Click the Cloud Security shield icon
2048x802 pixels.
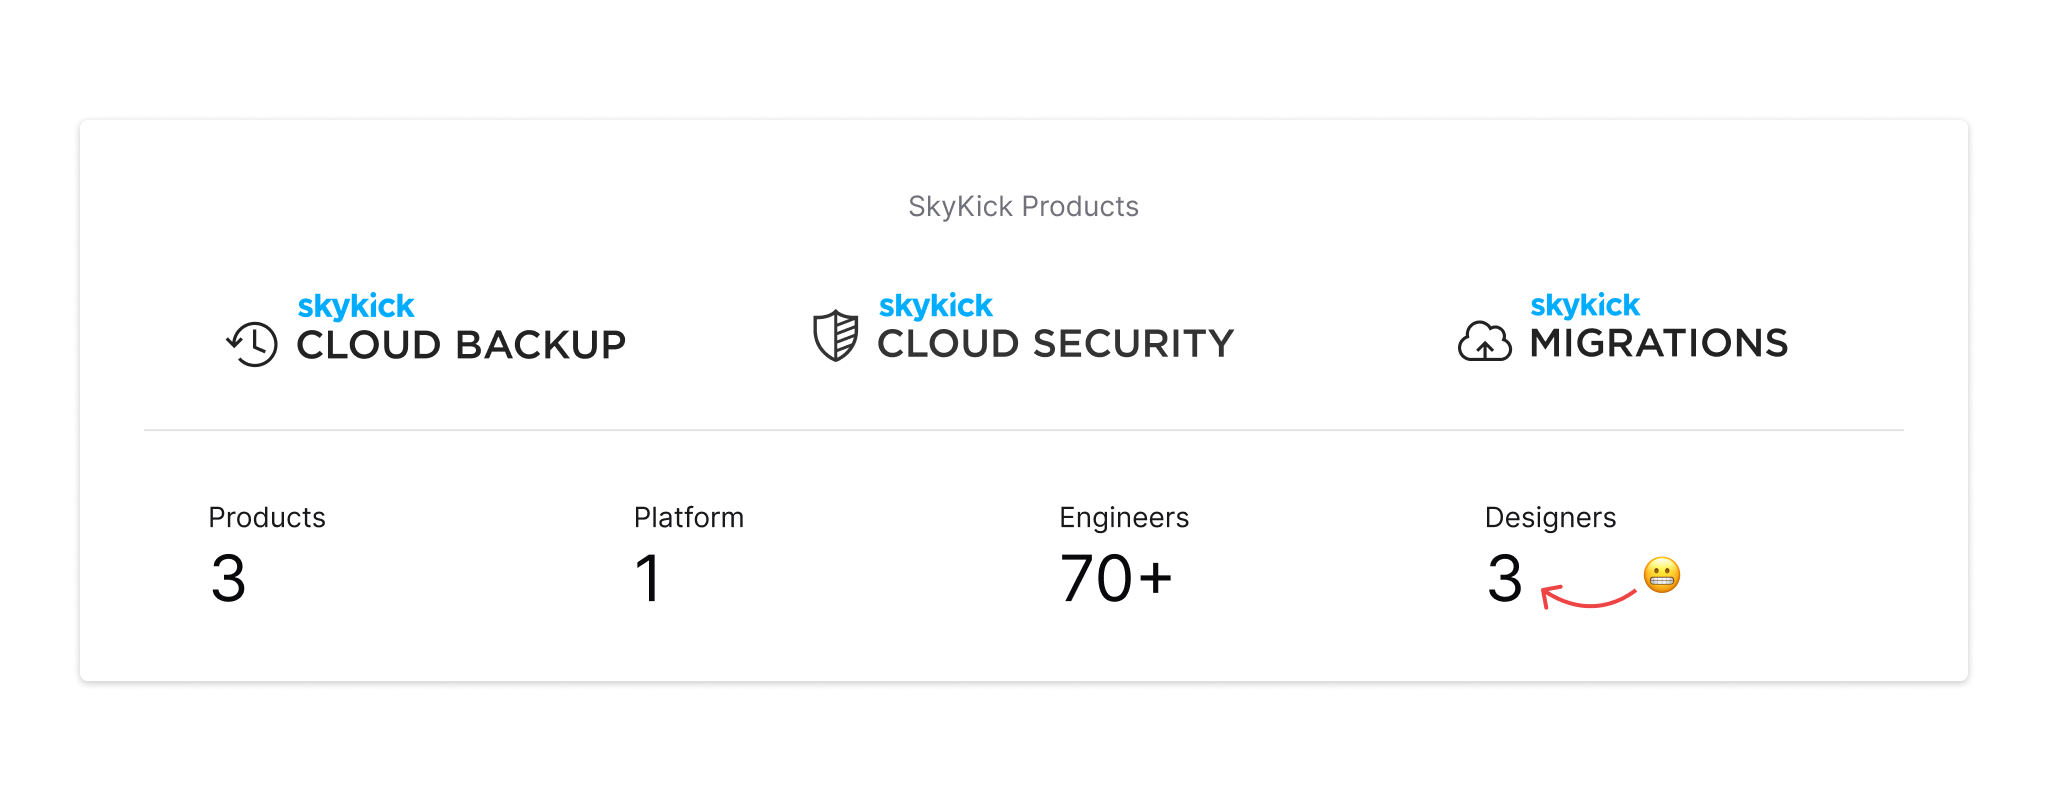(835, 336)
